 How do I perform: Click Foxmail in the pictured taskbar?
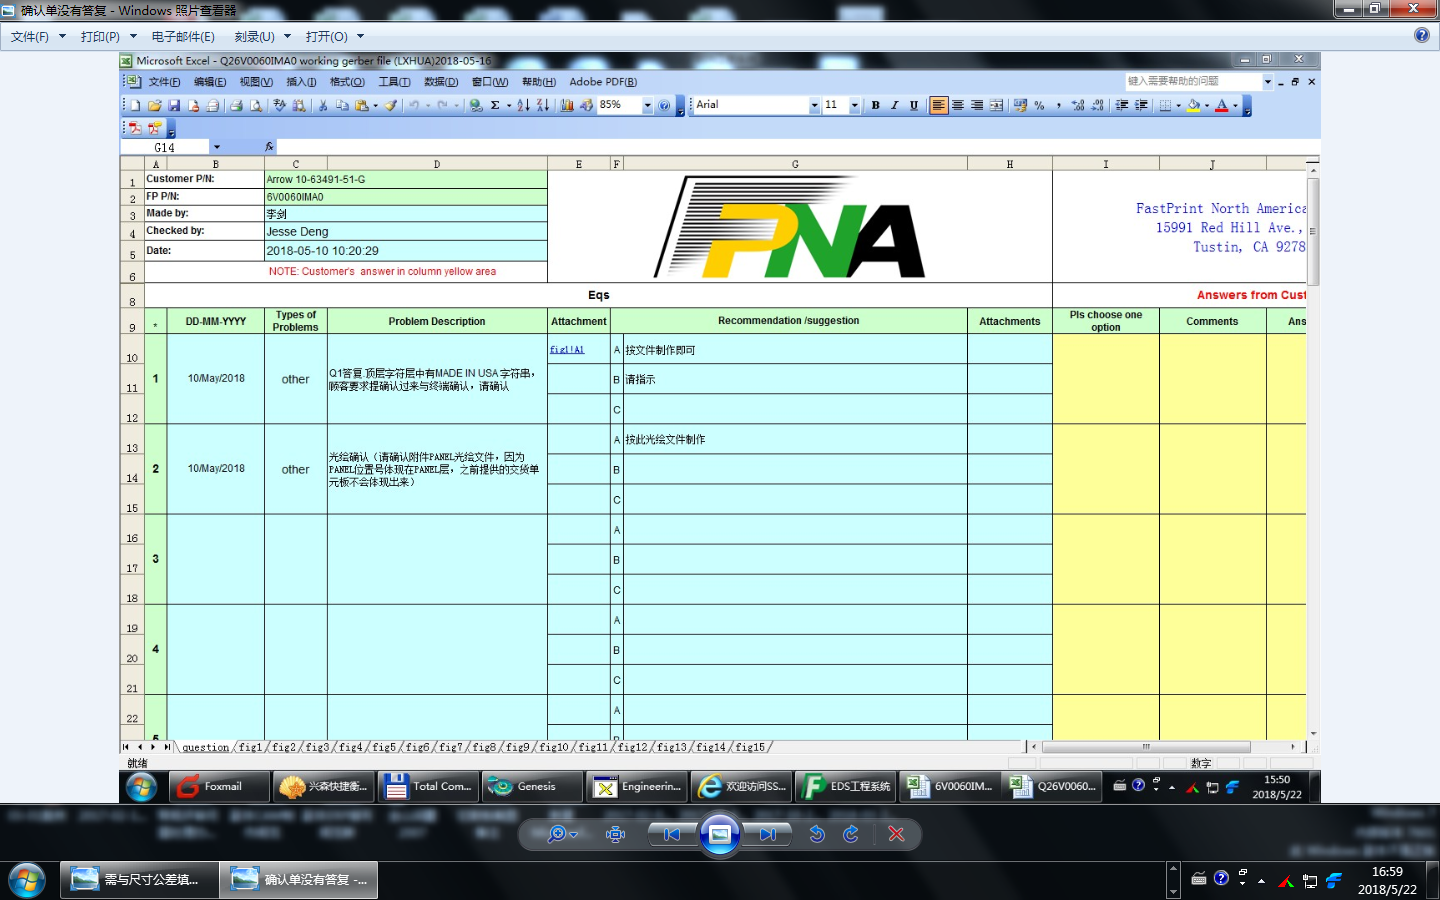220,787
